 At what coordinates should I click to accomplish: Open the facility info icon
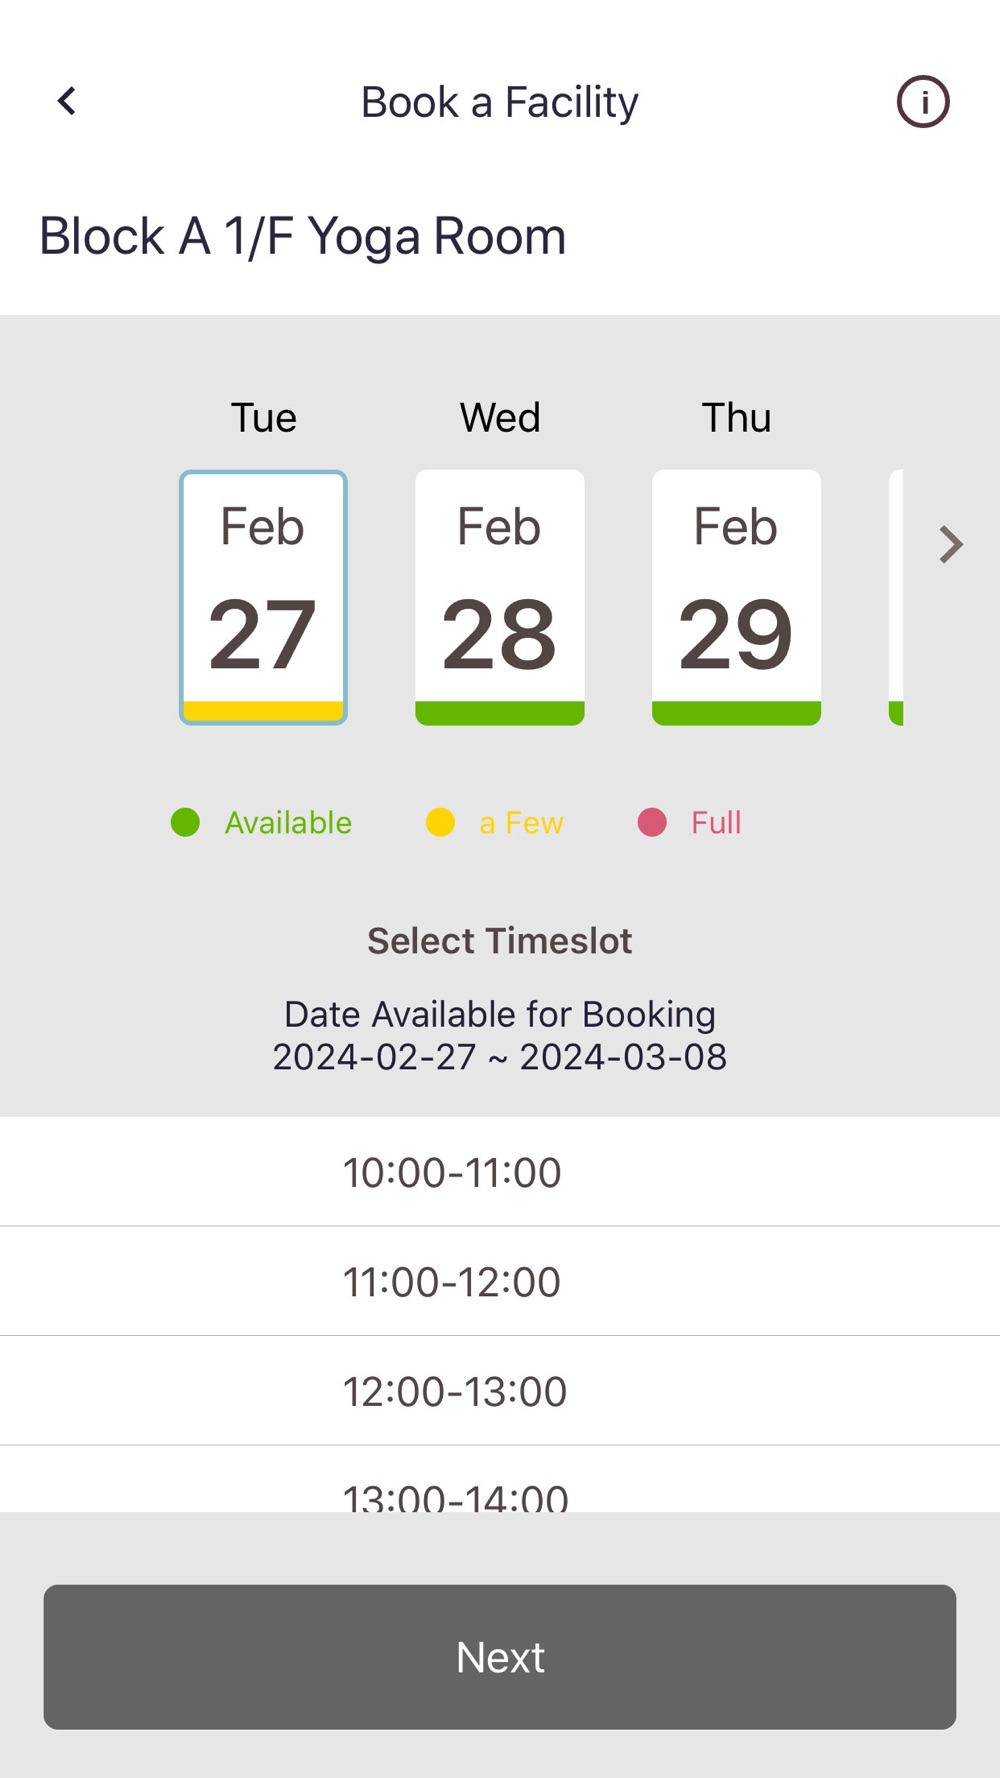tap(922, 102)
